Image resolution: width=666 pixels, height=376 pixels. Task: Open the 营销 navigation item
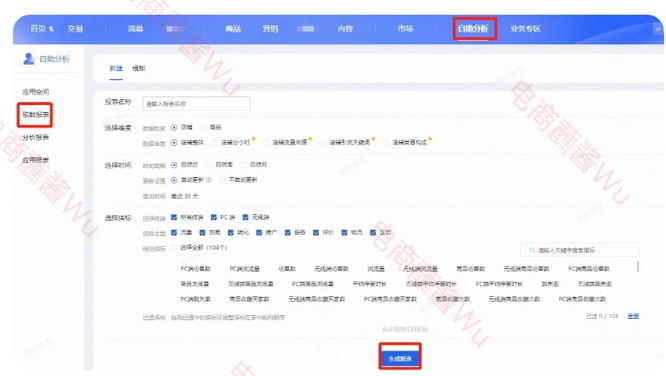271,28
